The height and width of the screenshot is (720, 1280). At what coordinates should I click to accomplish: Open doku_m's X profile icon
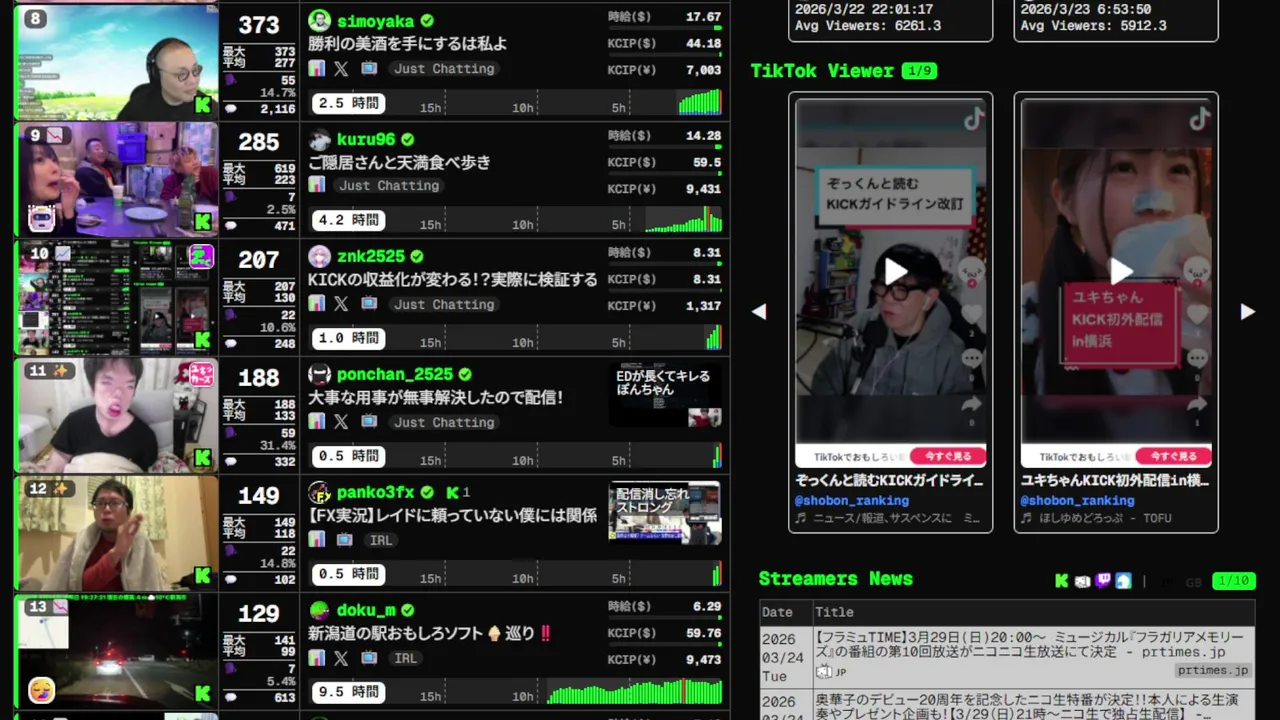(341, 658)
